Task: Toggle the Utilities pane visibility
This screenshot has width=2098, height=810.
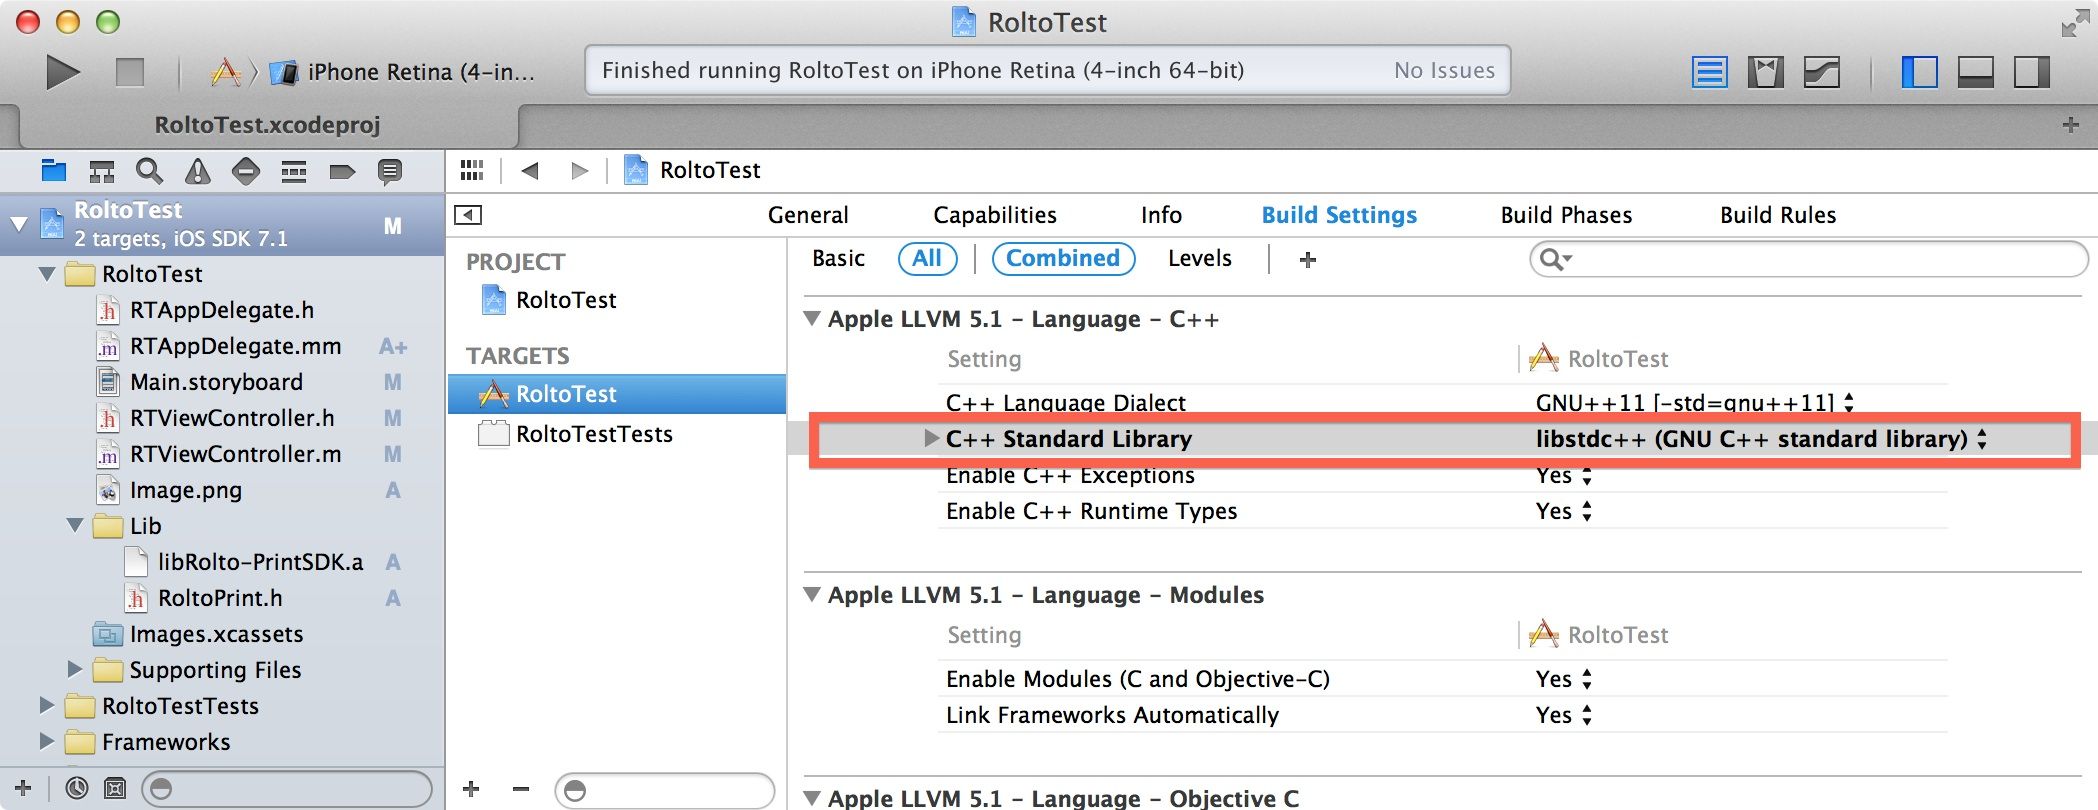Action: (2031, 72)
